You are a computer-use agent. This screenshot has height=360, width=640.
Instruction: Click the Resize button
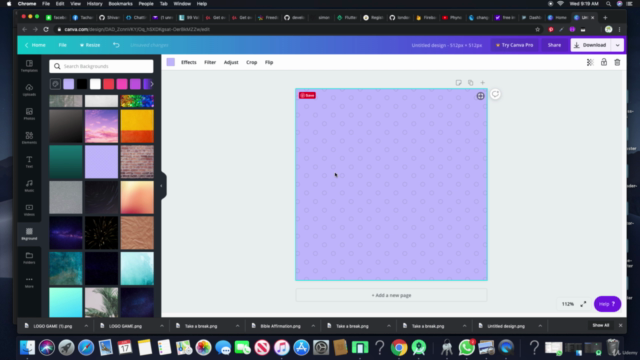coord(90,45)
